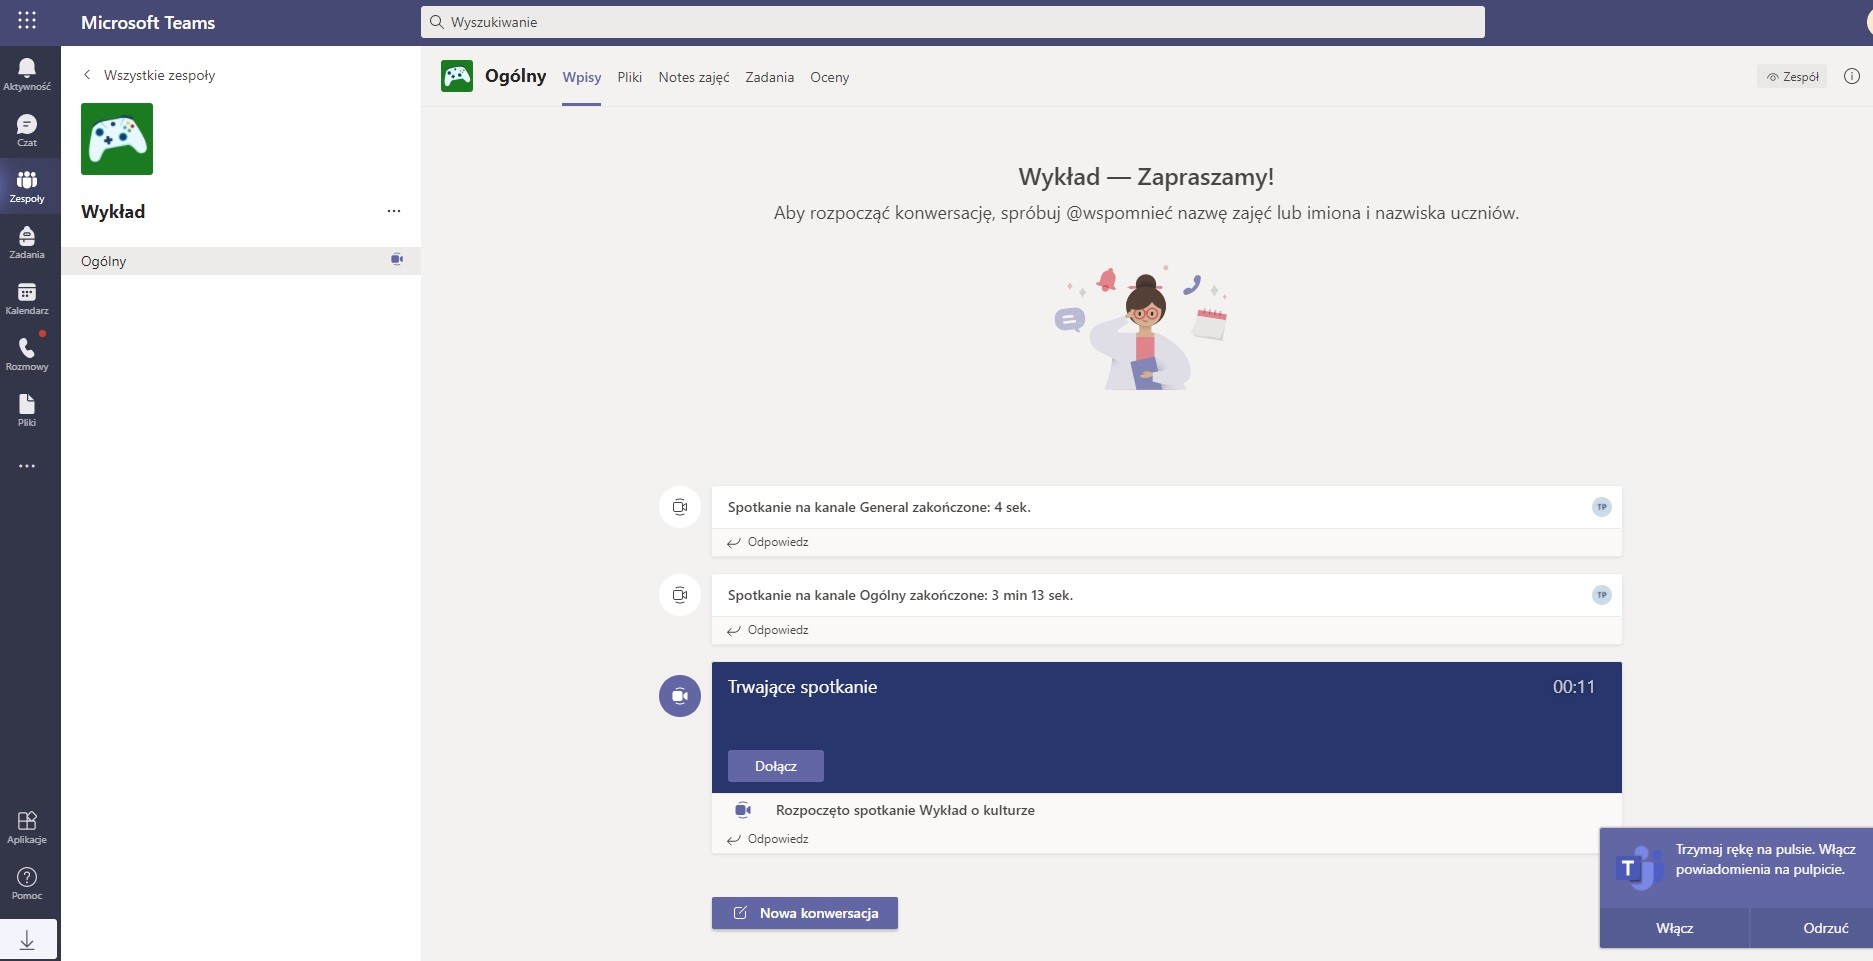Open the Oceny tab
Screen dimensions: 1873x961
pyautogui.click(x=830, y=77)
